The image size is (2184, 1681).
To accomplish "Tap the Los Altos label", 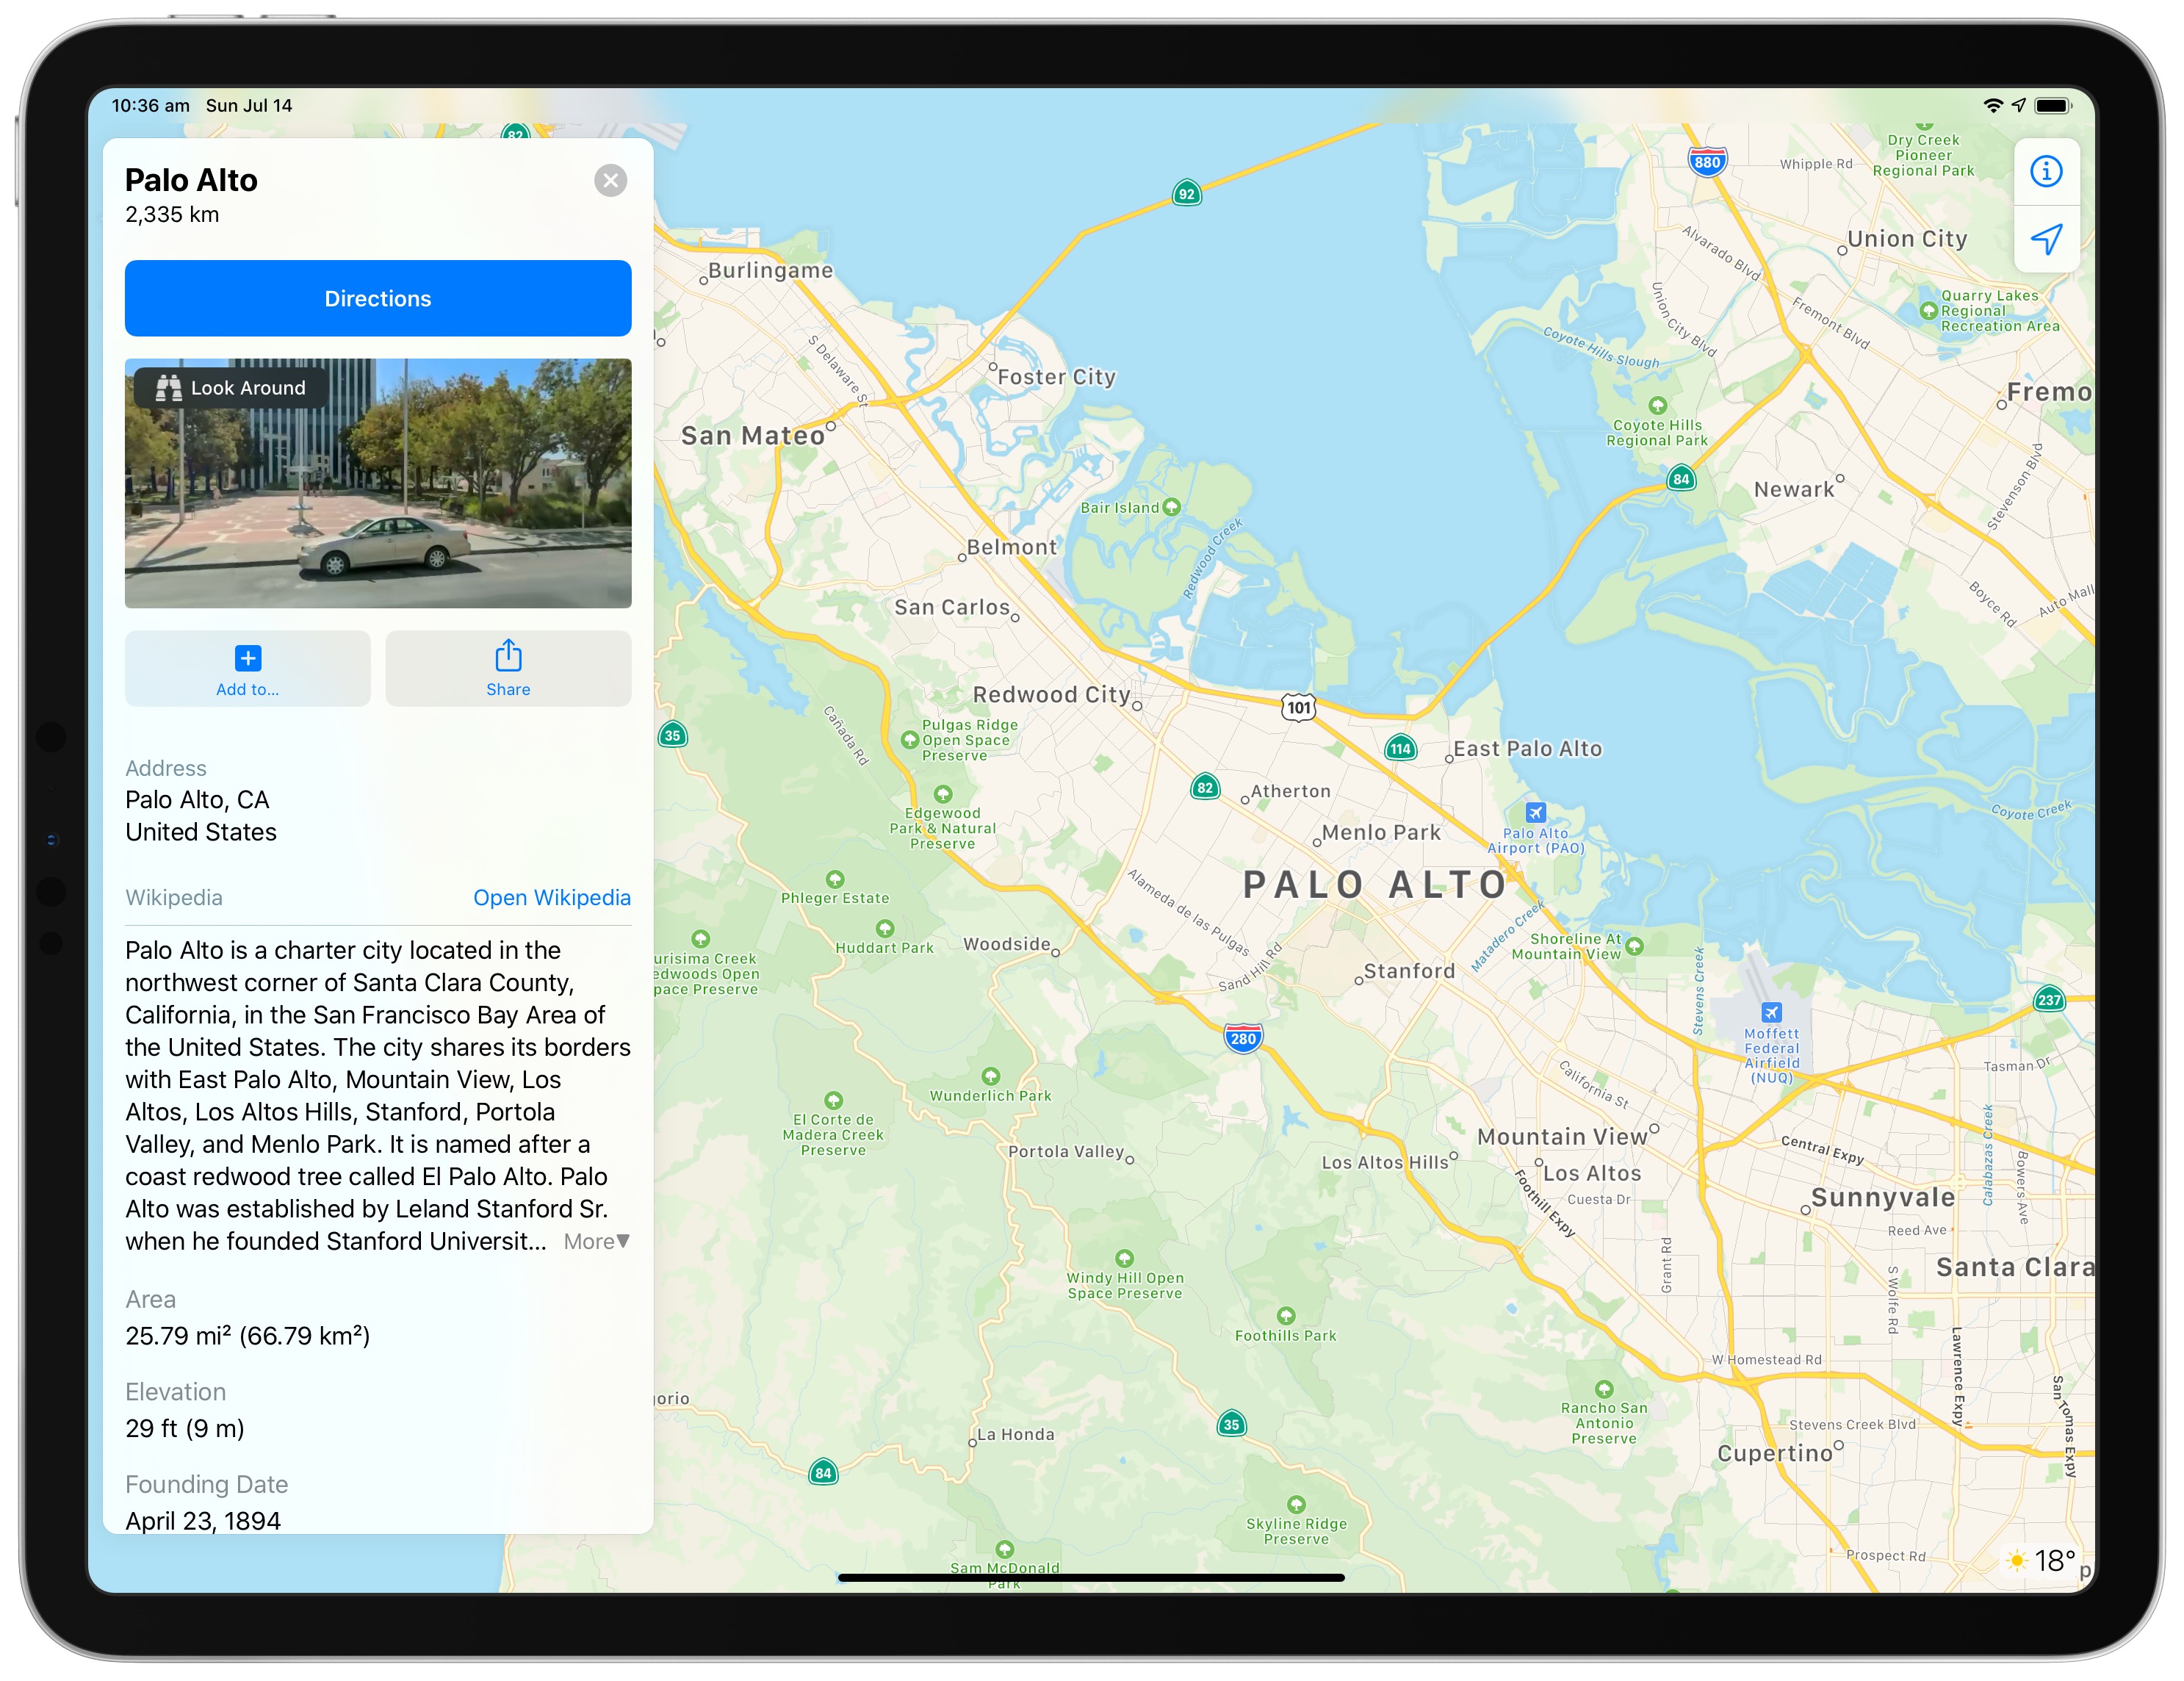I will click(x=1592, y=1174).
